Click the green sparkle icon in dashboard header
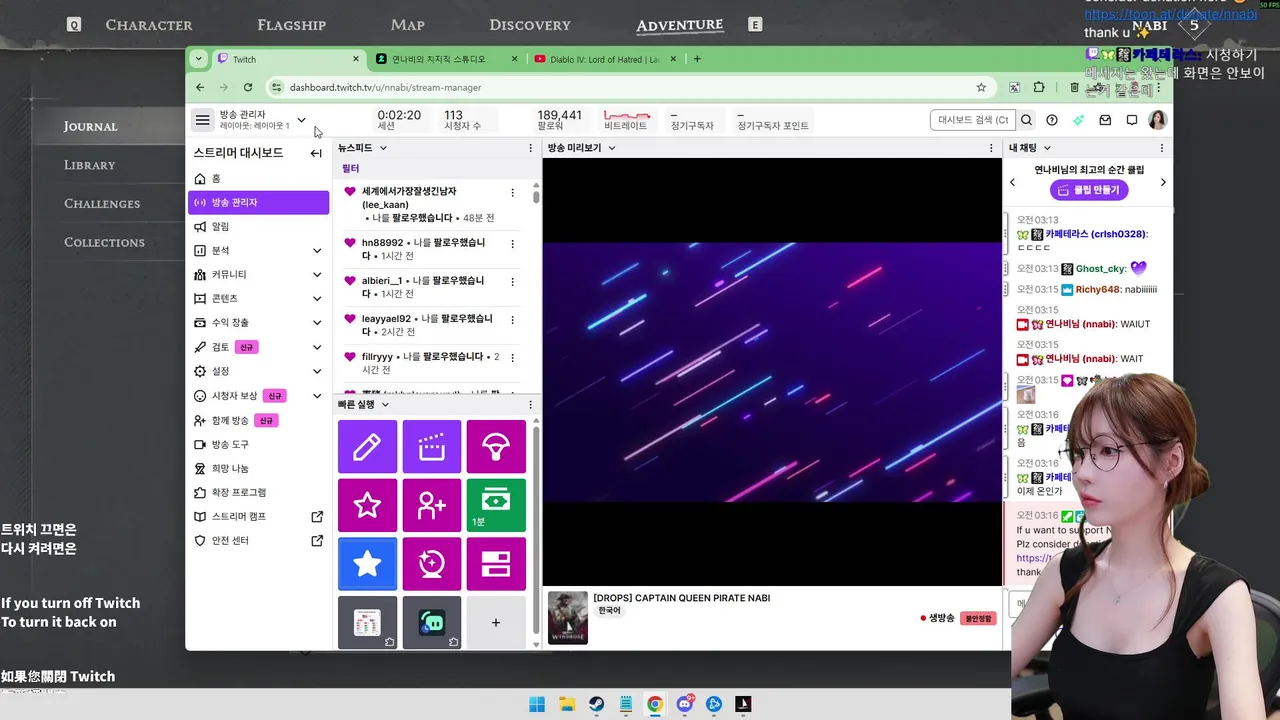Viewport: 1280px width, 720px height. [x=1078, y=120]
